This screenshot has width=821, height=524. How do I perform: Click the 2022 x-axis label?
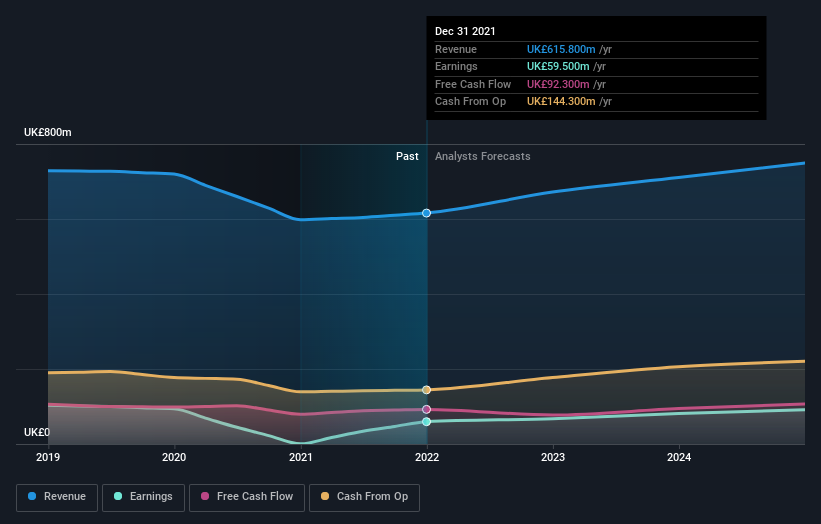click(427, 458)
